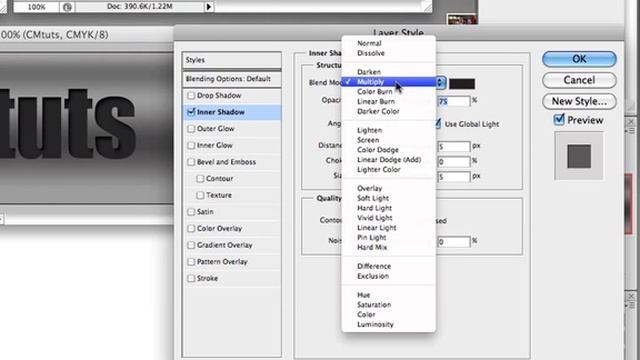This screenshot has width=640, height=360.
Task: Choose Linear Light blend mode
Action: (x=389, y=227)
